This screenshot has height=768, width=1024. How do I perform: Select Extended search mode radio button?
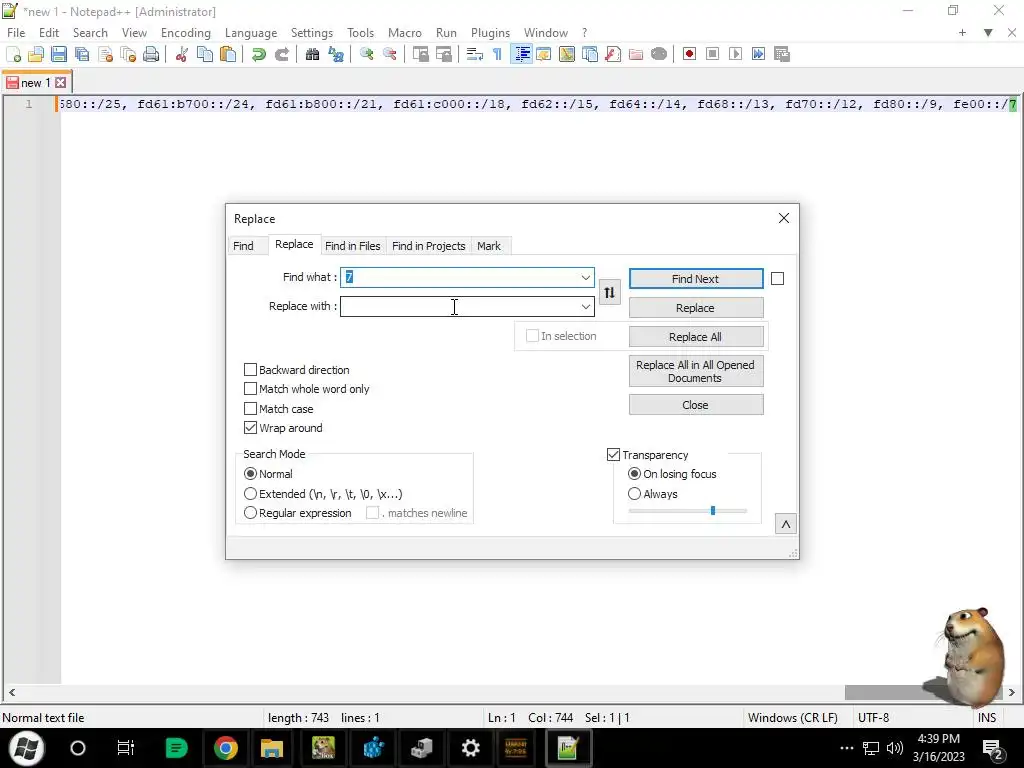click(250, 494)
